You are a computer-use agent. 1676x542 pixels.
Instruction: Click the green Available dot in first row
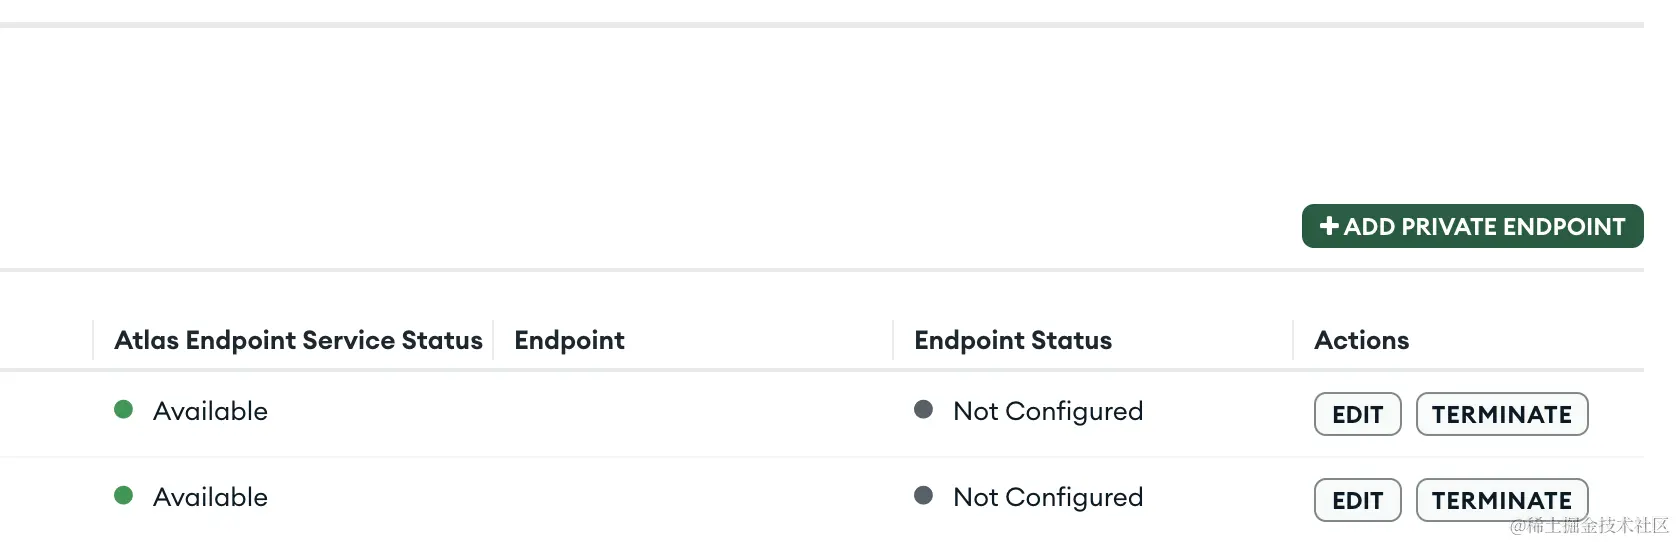tap(124, 409)
